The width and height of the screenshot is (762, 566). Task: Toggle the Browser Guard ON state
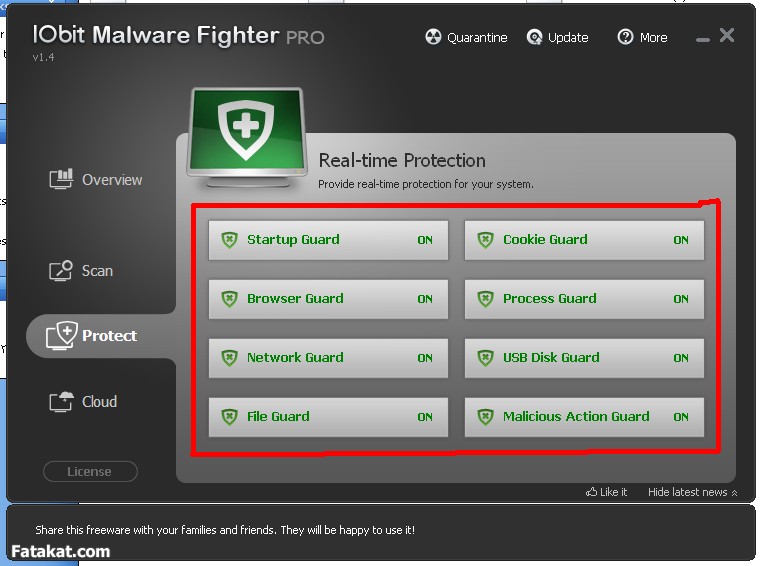coord(425,299)
